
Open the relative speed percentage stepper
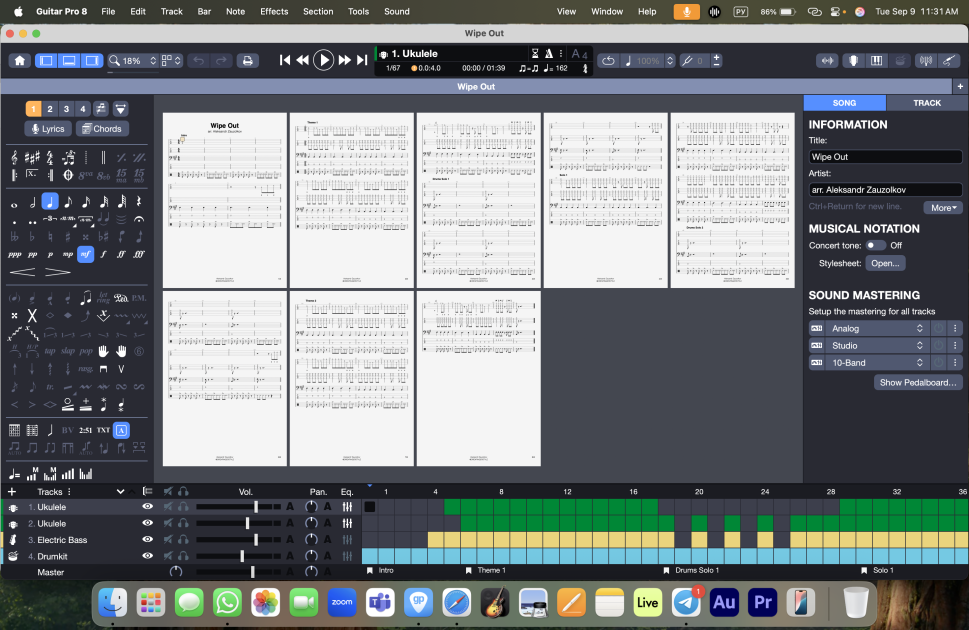(670, 61)
